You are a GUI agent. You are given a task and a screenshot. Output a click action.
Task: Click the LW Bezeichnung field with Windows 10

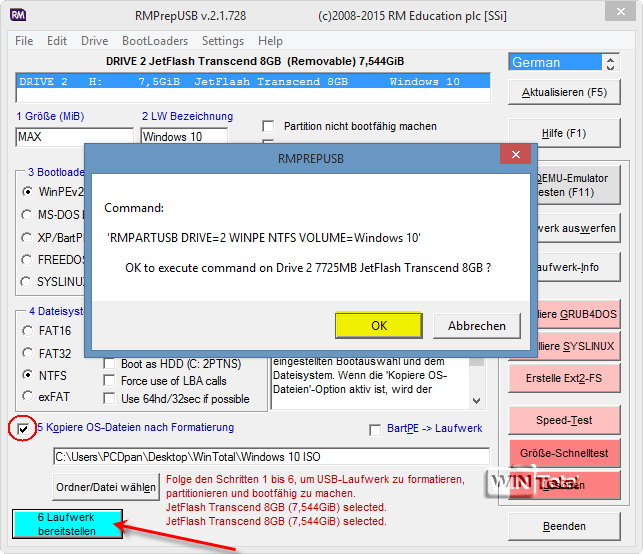click(184, 136)
